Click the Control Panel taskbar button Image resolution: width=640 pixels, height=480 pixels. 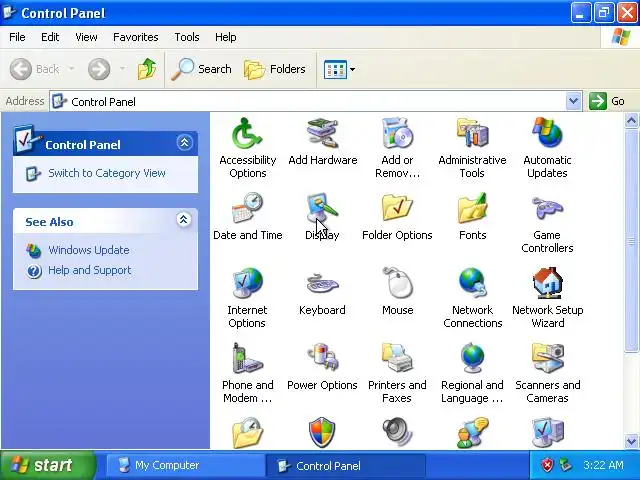point(345,465)
